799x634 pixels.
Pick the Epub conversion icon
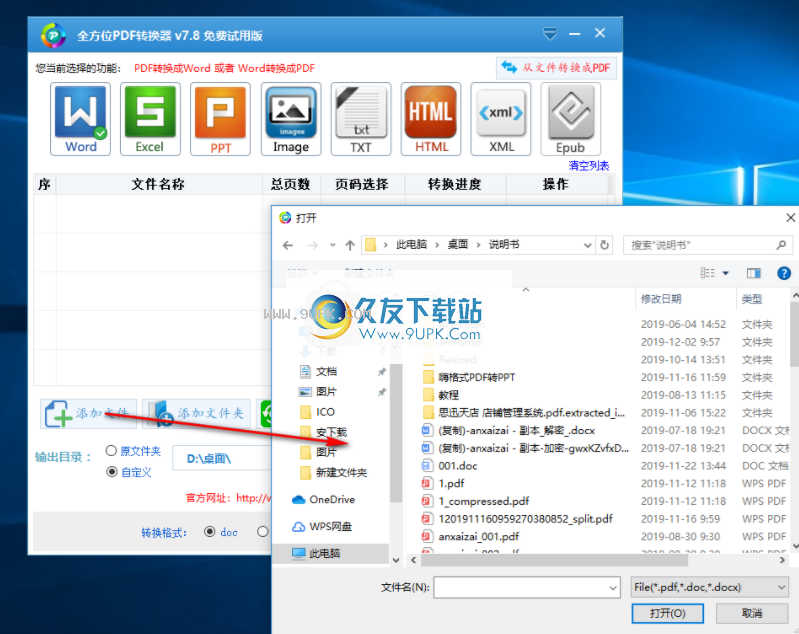click(571, 119)
